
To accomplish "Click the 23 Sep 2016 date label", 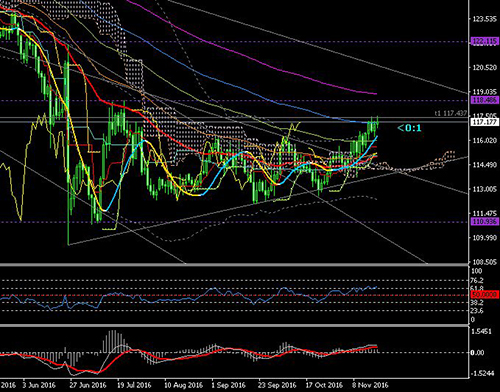I will pos(277,385).
